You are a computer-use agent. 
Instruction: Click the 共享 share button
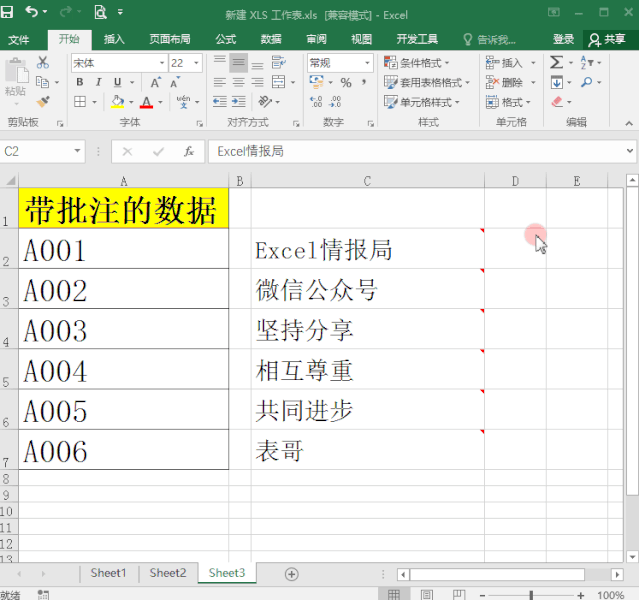click(607, 40)
